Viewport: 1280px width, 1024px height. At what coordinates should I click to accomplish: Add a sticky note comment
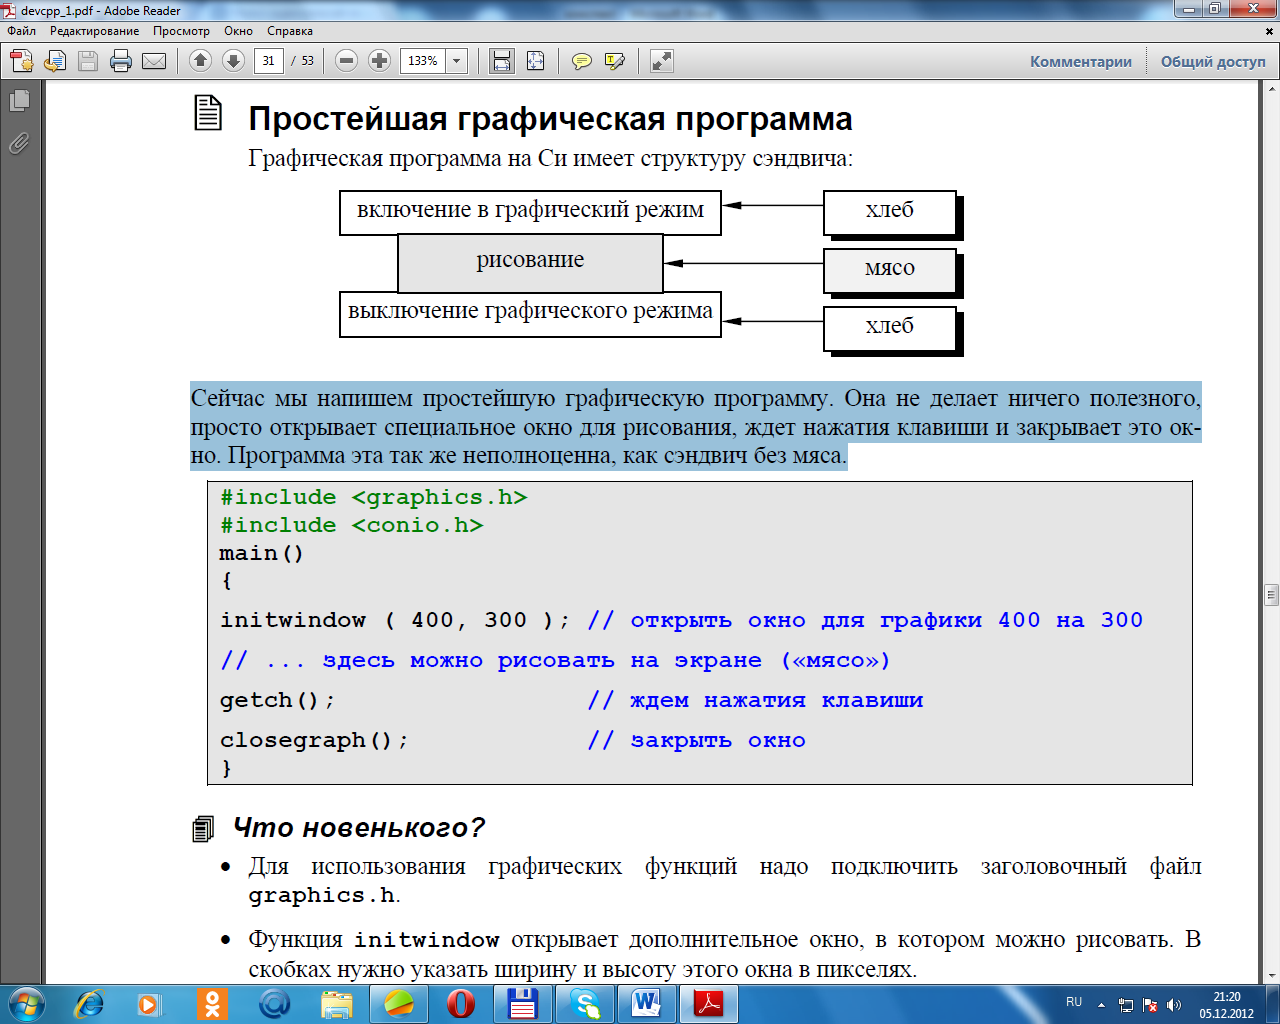pos(581,61)
